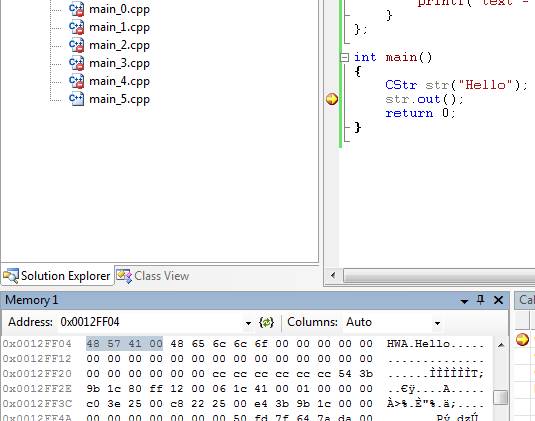Click the current frame arrow in Call Stack panel

(522, 339)
